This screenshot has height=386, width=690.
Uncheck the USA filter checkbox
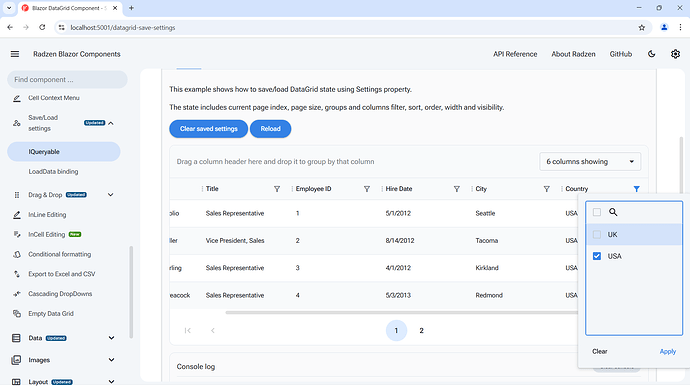pyautogui.click(x=597, y=256)
